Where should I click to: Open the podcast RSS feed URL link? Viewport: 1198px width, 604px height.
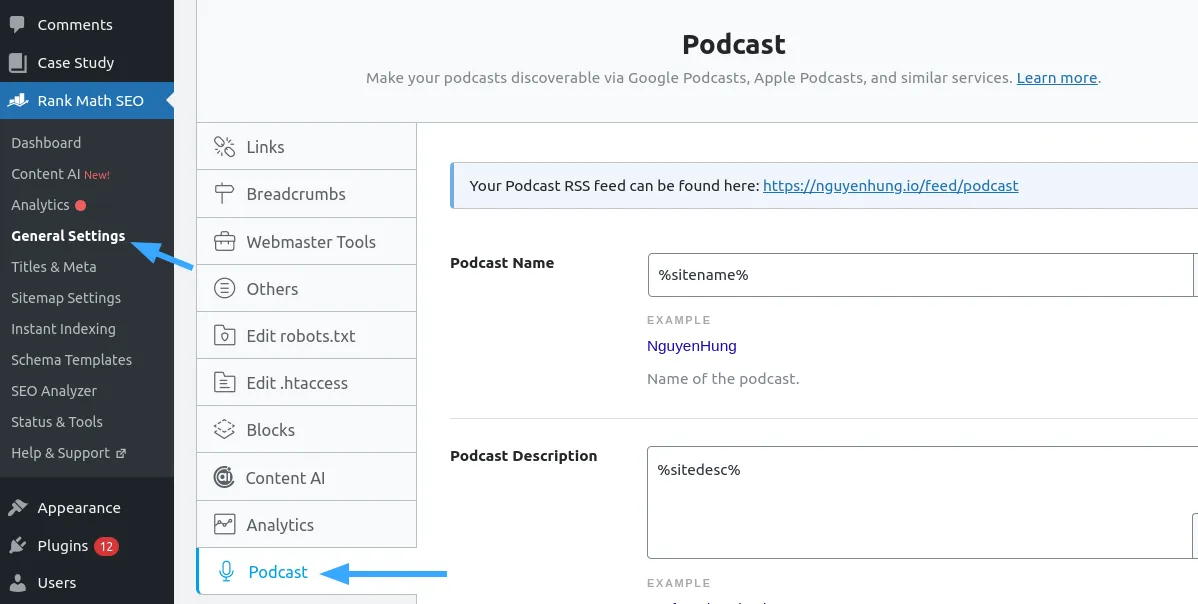coord(890,186)
